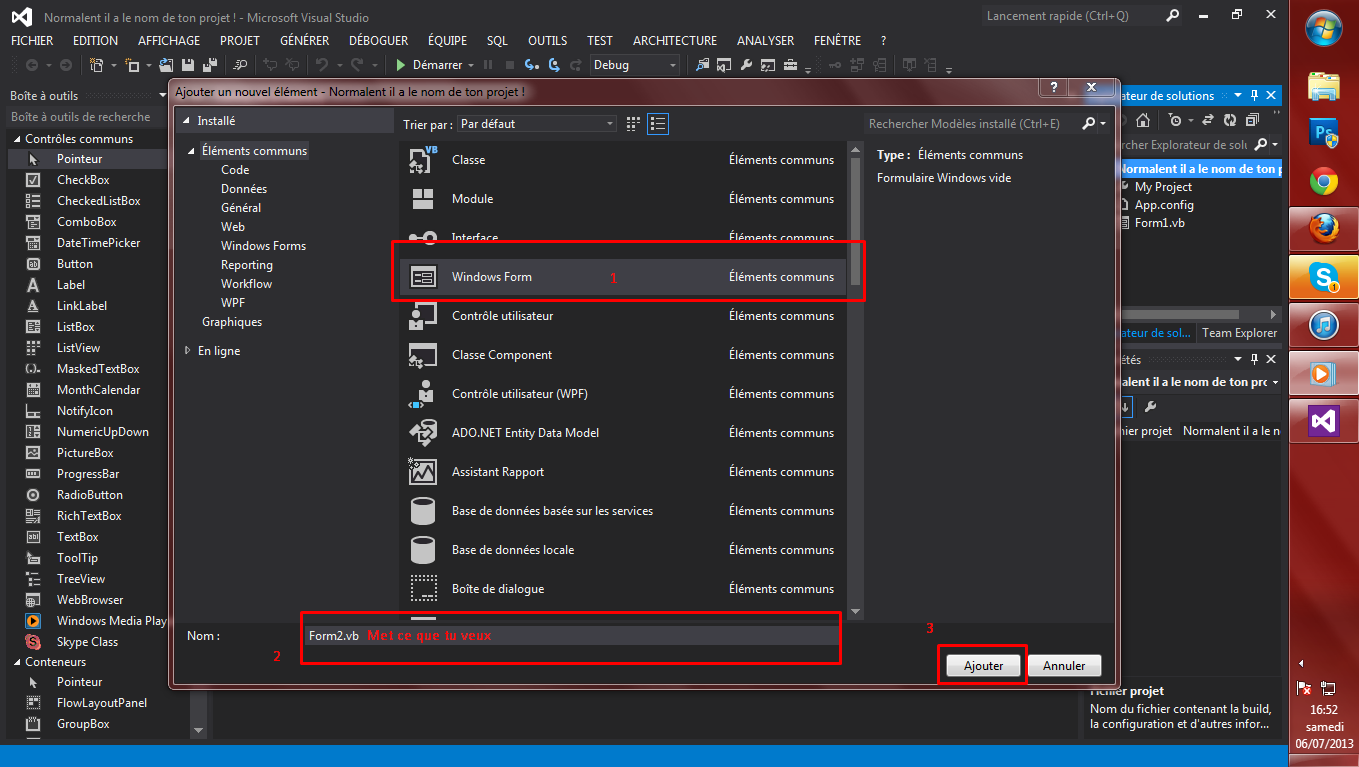1359x767 pixels.
Task: Pick Base de données basée sur les services
Action: (622, 511)
